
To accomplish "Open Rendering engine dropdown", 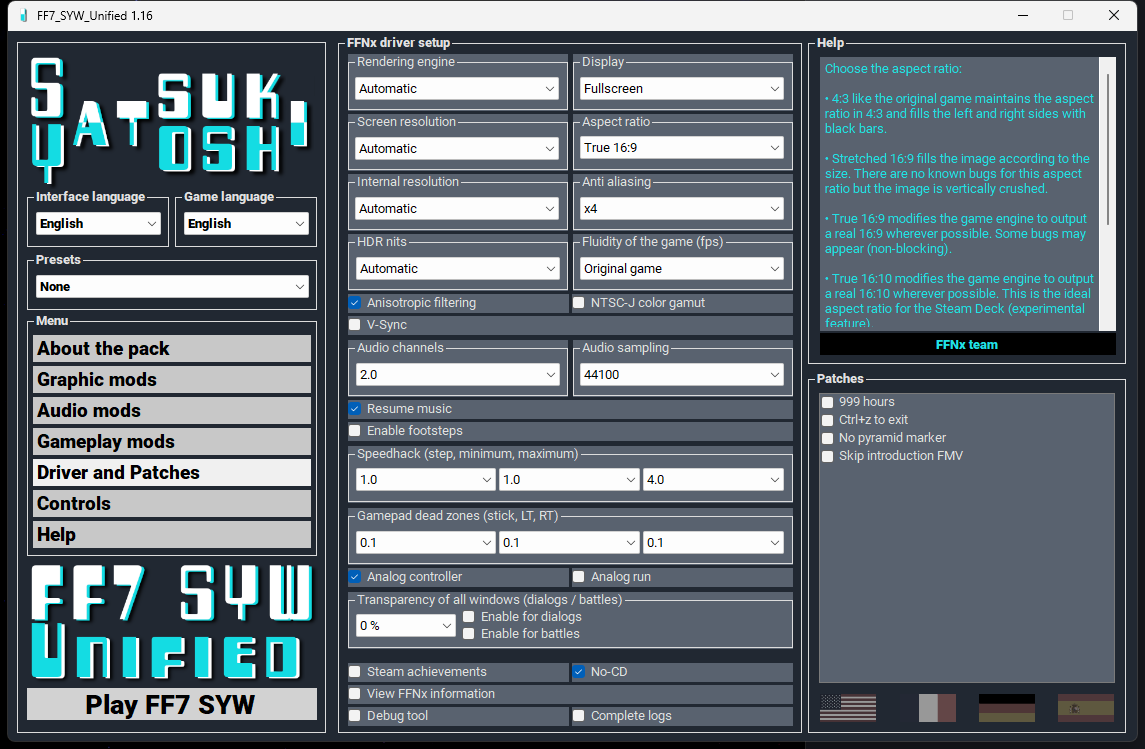I will 458,88.
